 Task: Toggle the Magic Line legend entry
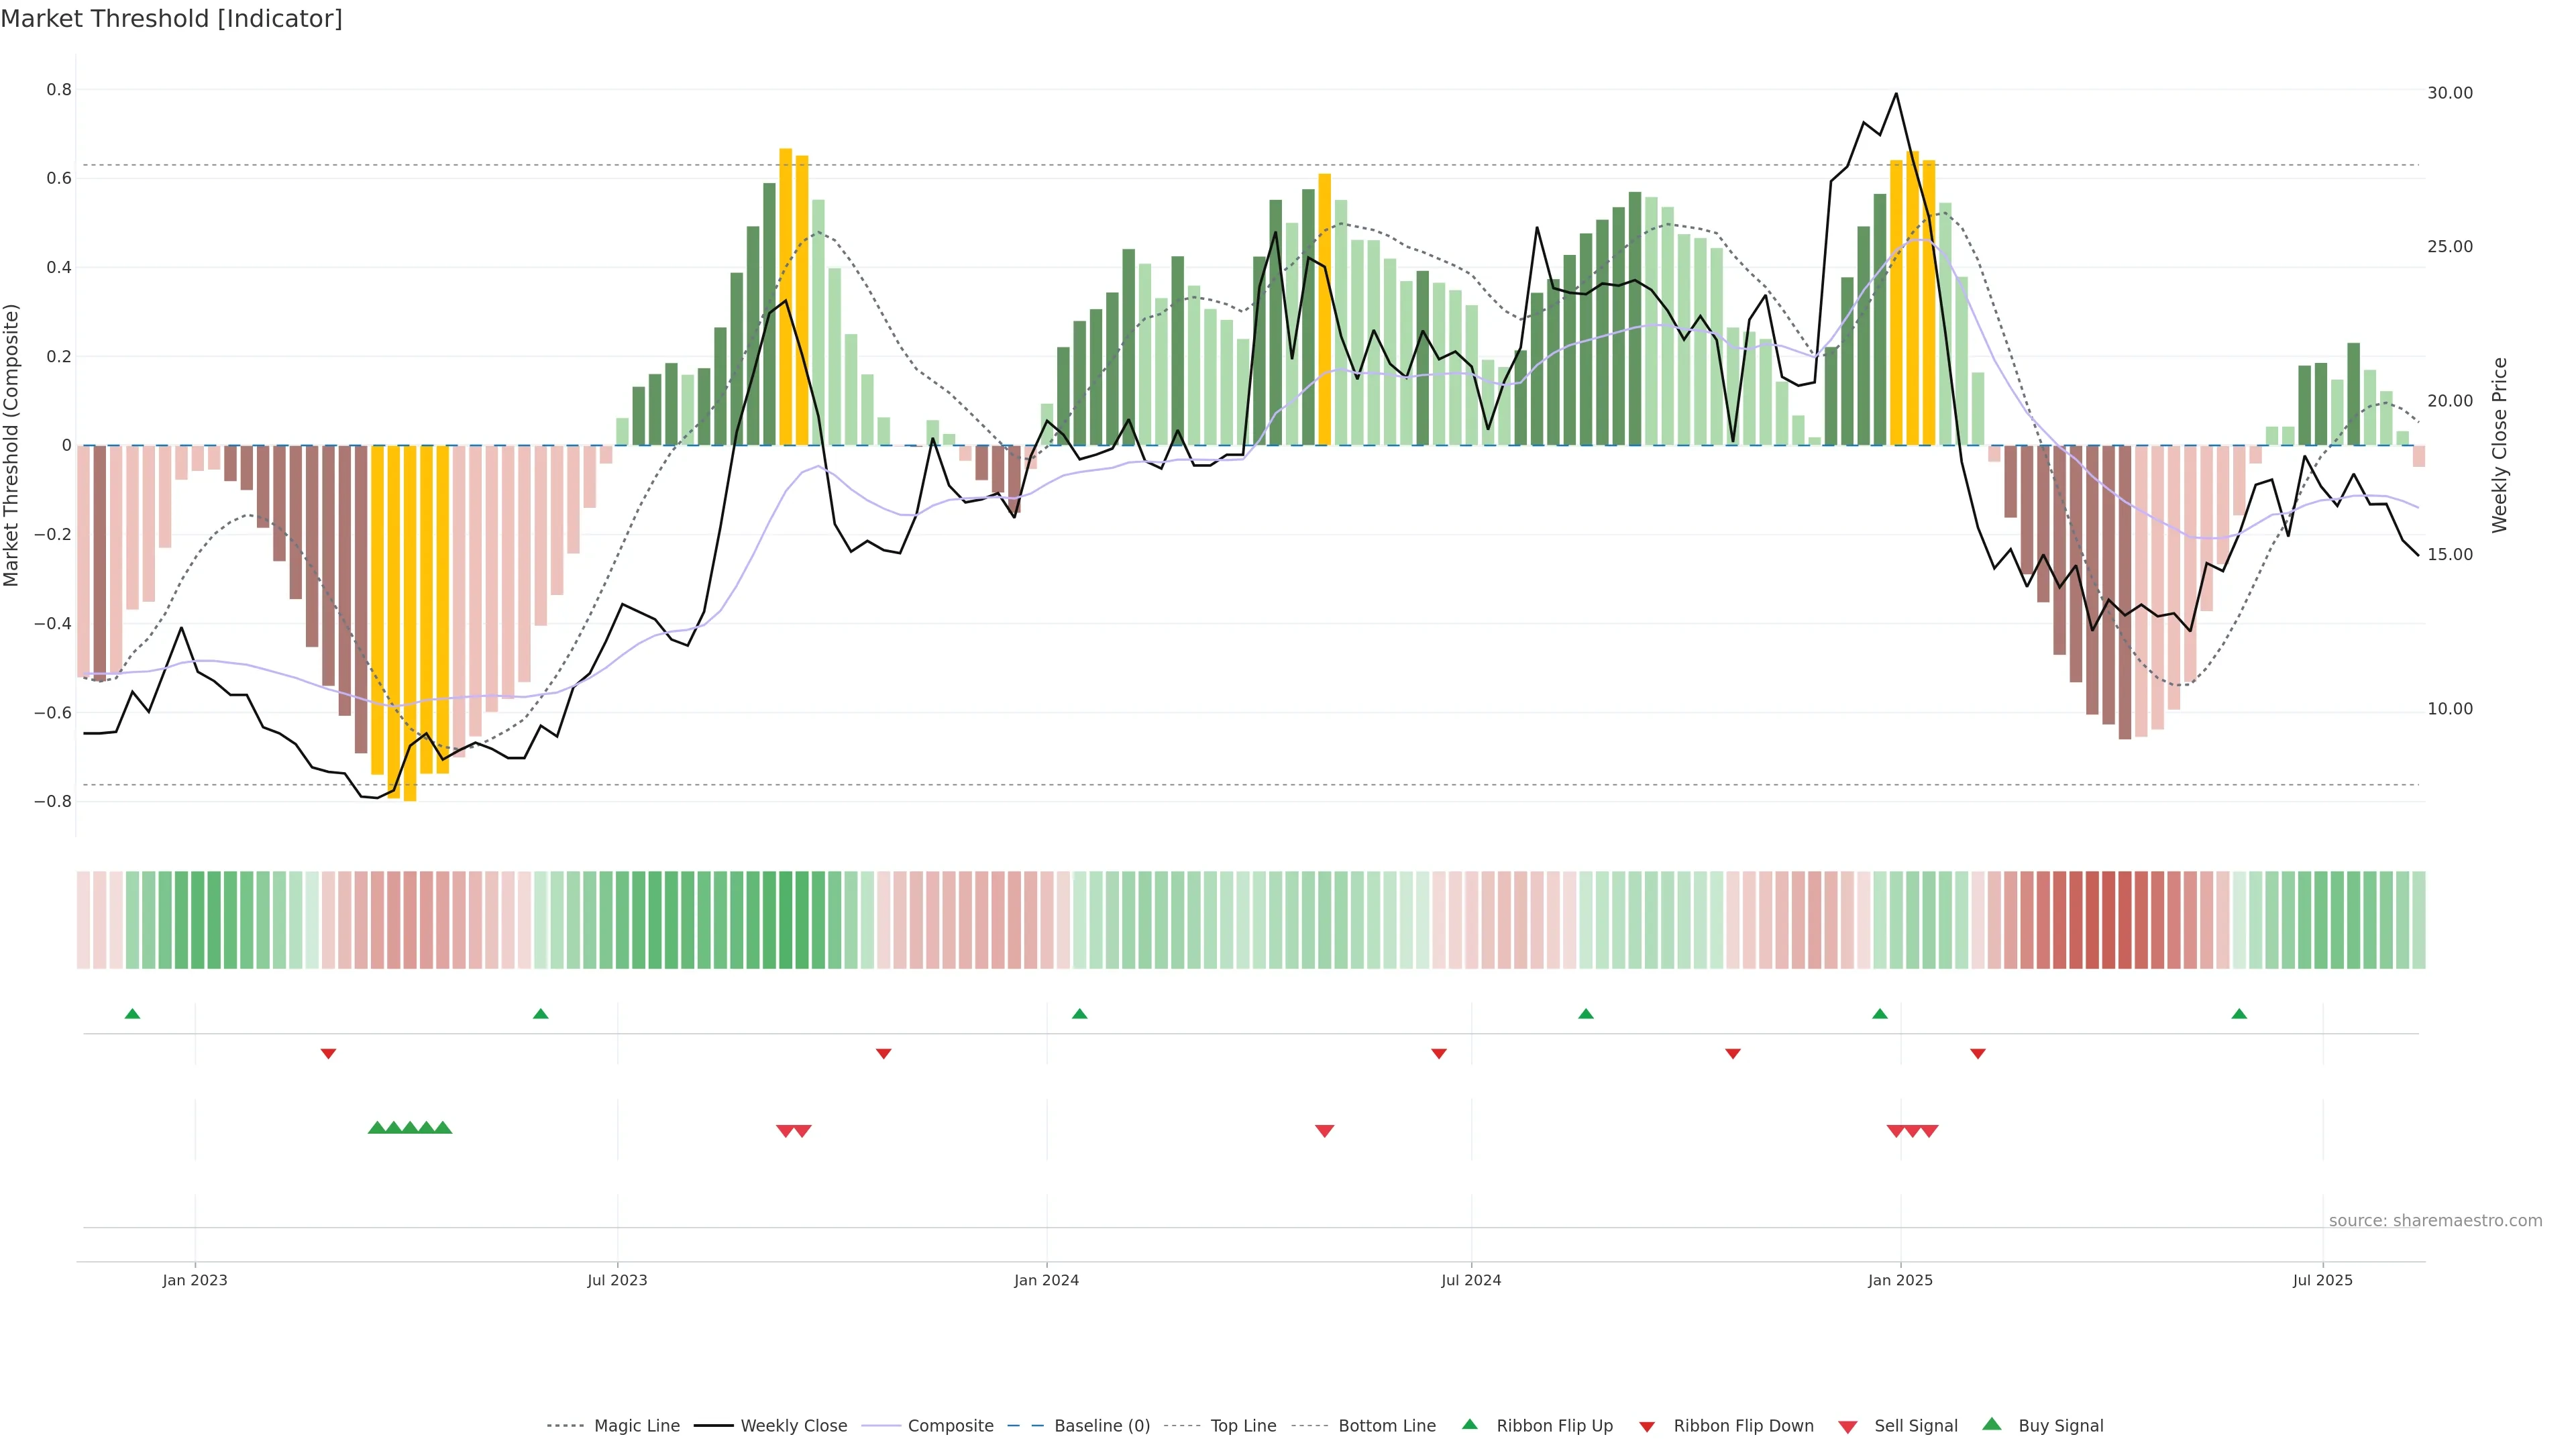(636, 1426)
